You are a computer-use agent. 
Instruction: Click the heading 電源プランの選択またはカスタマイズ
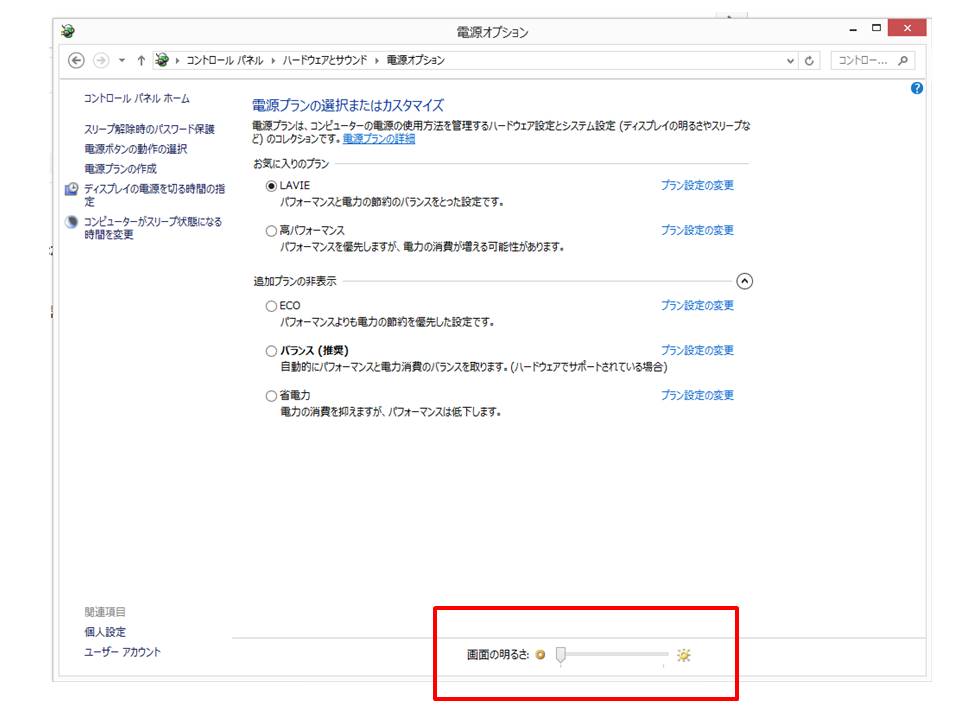tap(348, 105)
